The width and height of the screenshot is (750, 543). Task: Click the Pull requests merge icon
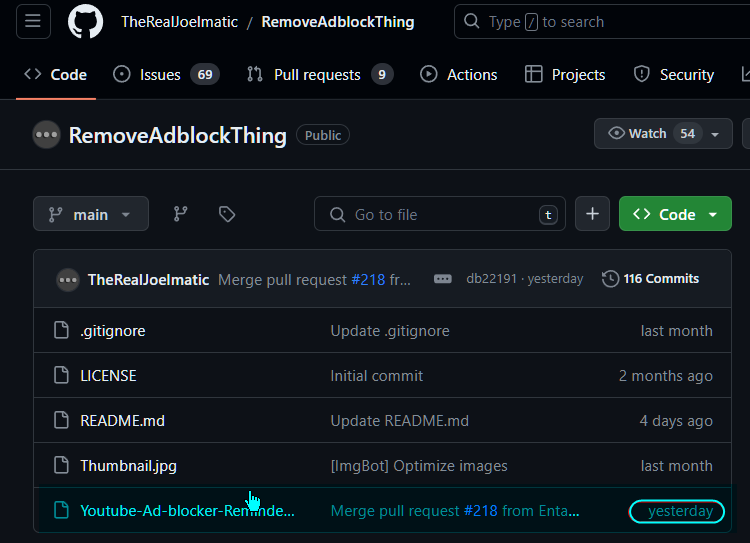(255, 74)
